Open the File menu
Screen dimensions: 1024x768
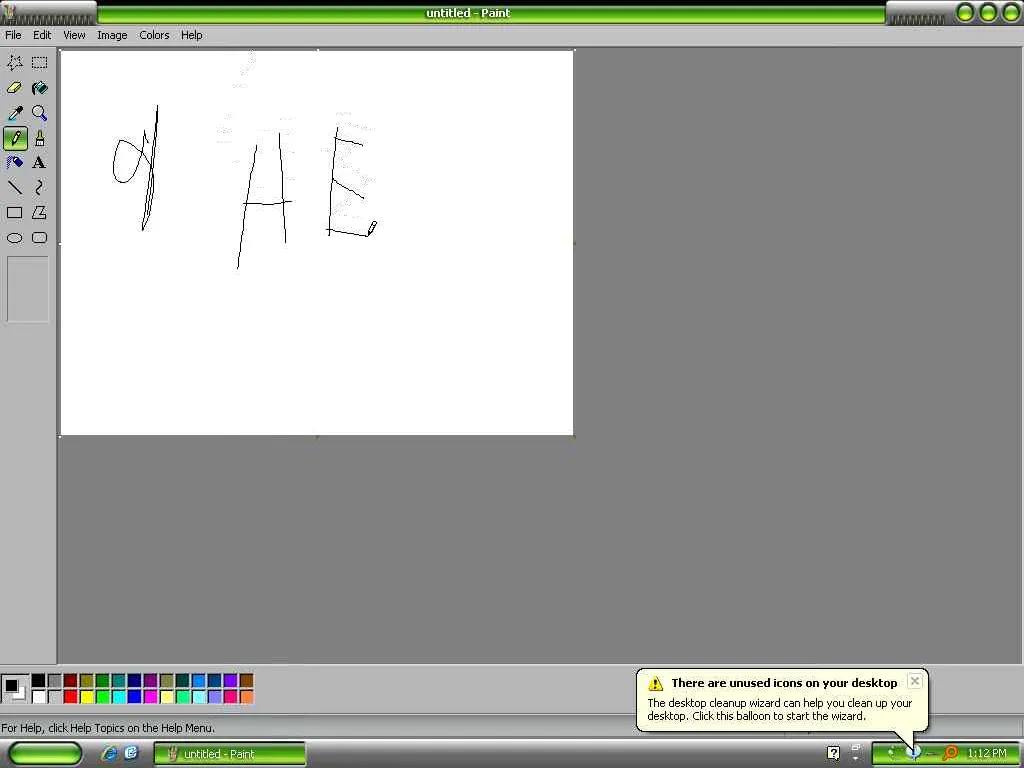point(13,35)
